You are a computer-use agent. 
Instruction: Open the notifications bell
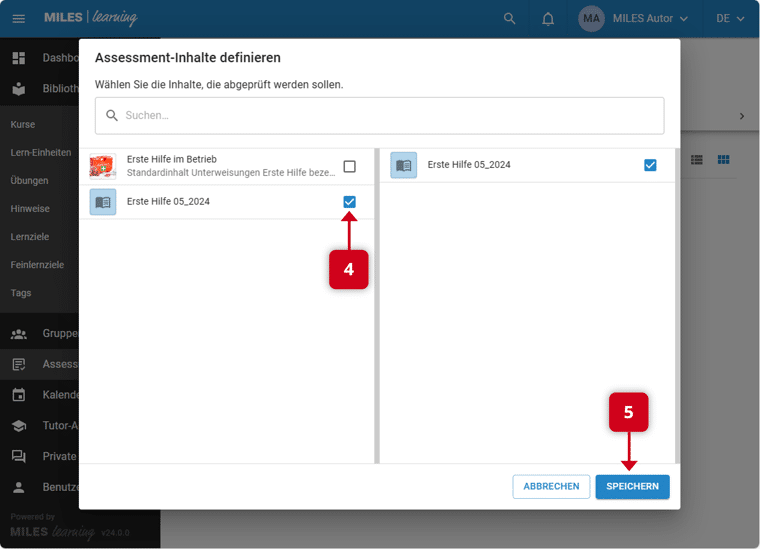[x=548, y=19]
